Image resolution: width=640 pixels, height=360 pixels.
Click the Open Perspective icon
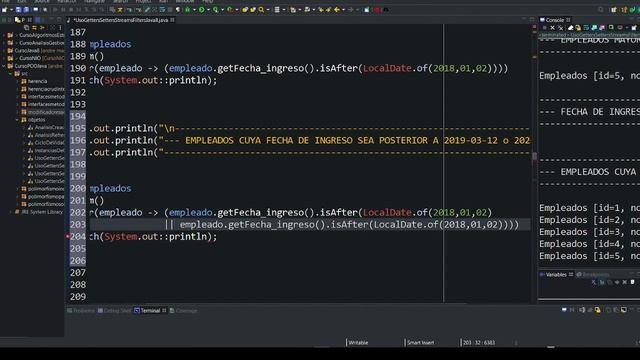[x=614, y=9]
